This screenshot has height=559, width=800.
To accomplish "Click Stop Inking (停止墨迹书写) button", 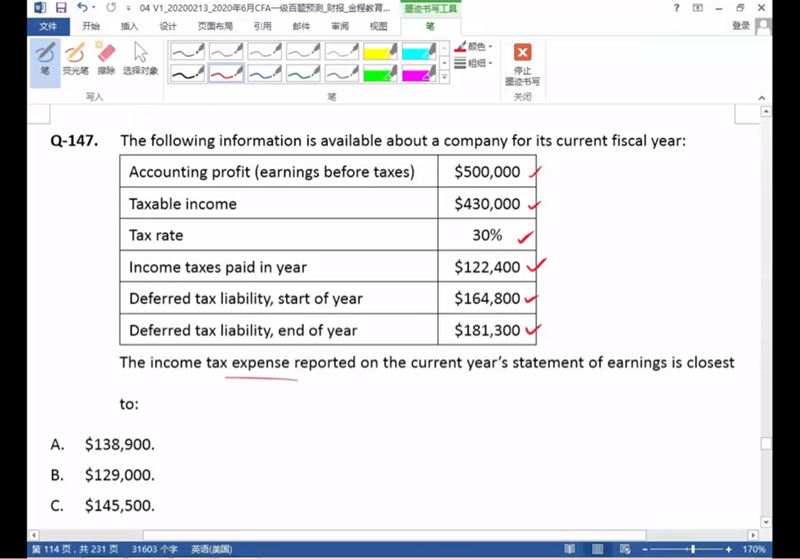I will pyautogui.click(x=522, y=62).
